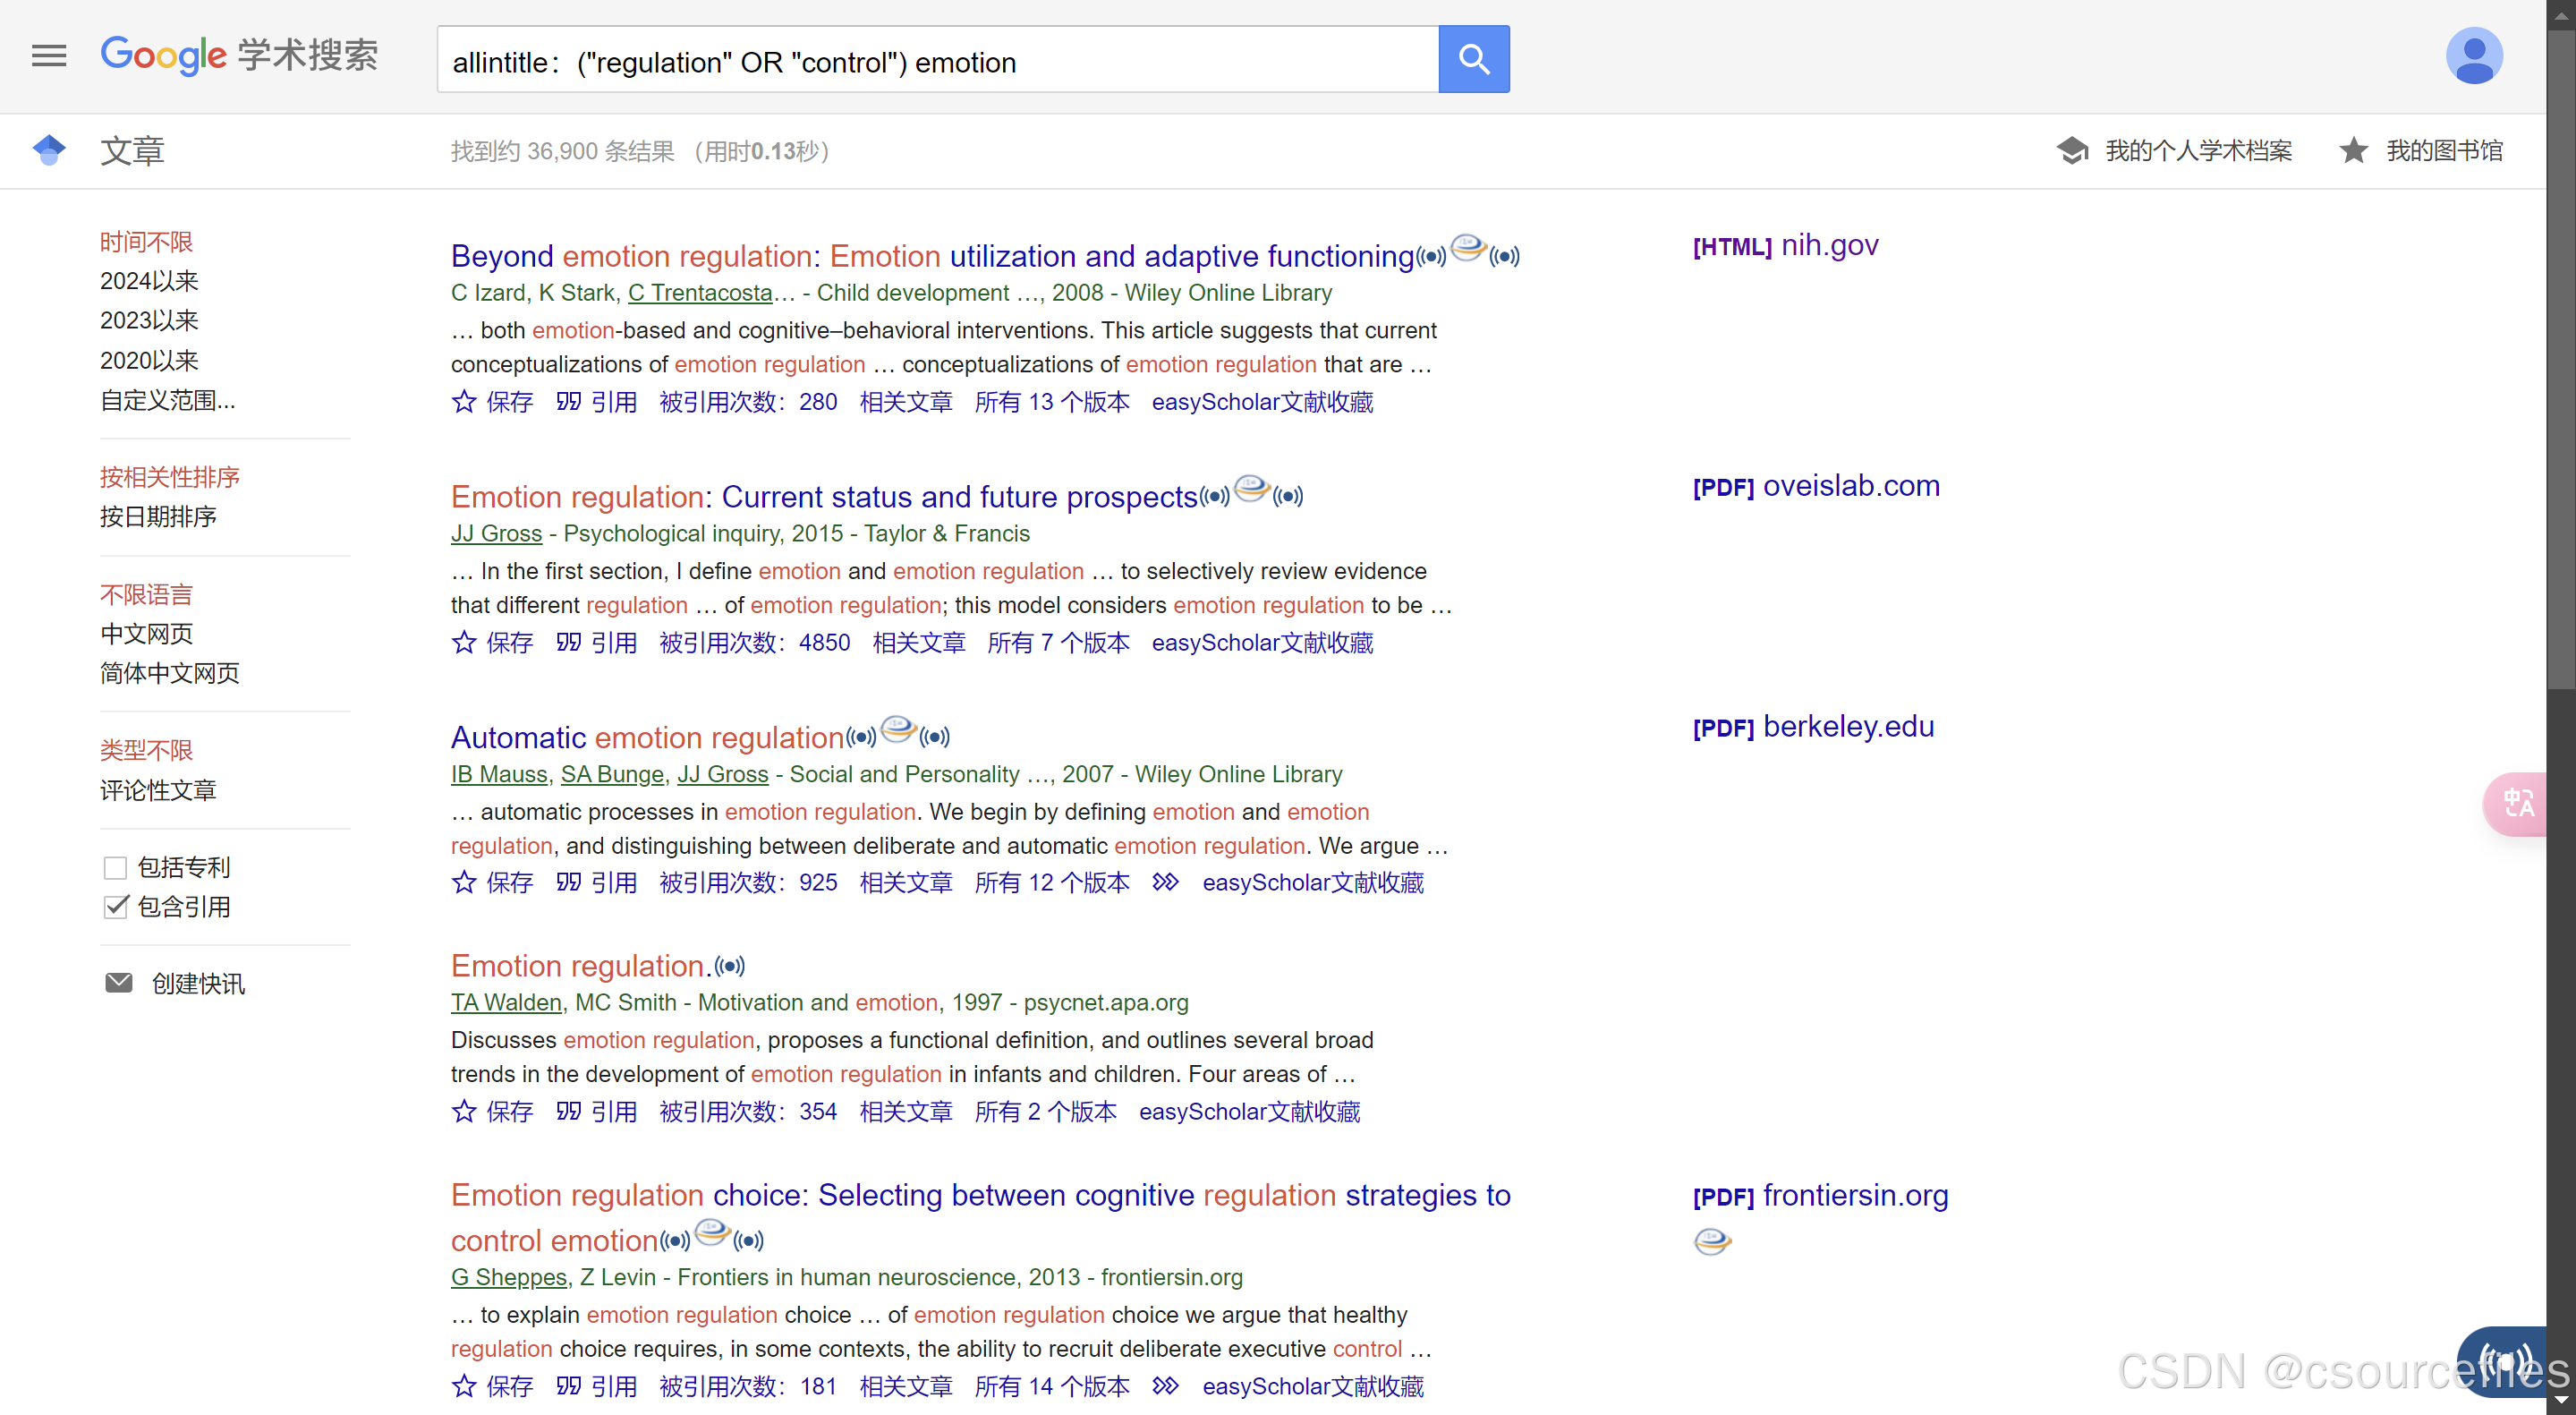Image resolution: width=2576 pixels, height=1415 pixels.
Task: Click the star icon for My Library
Action: pyautogui.click(x=2353, y=151)
